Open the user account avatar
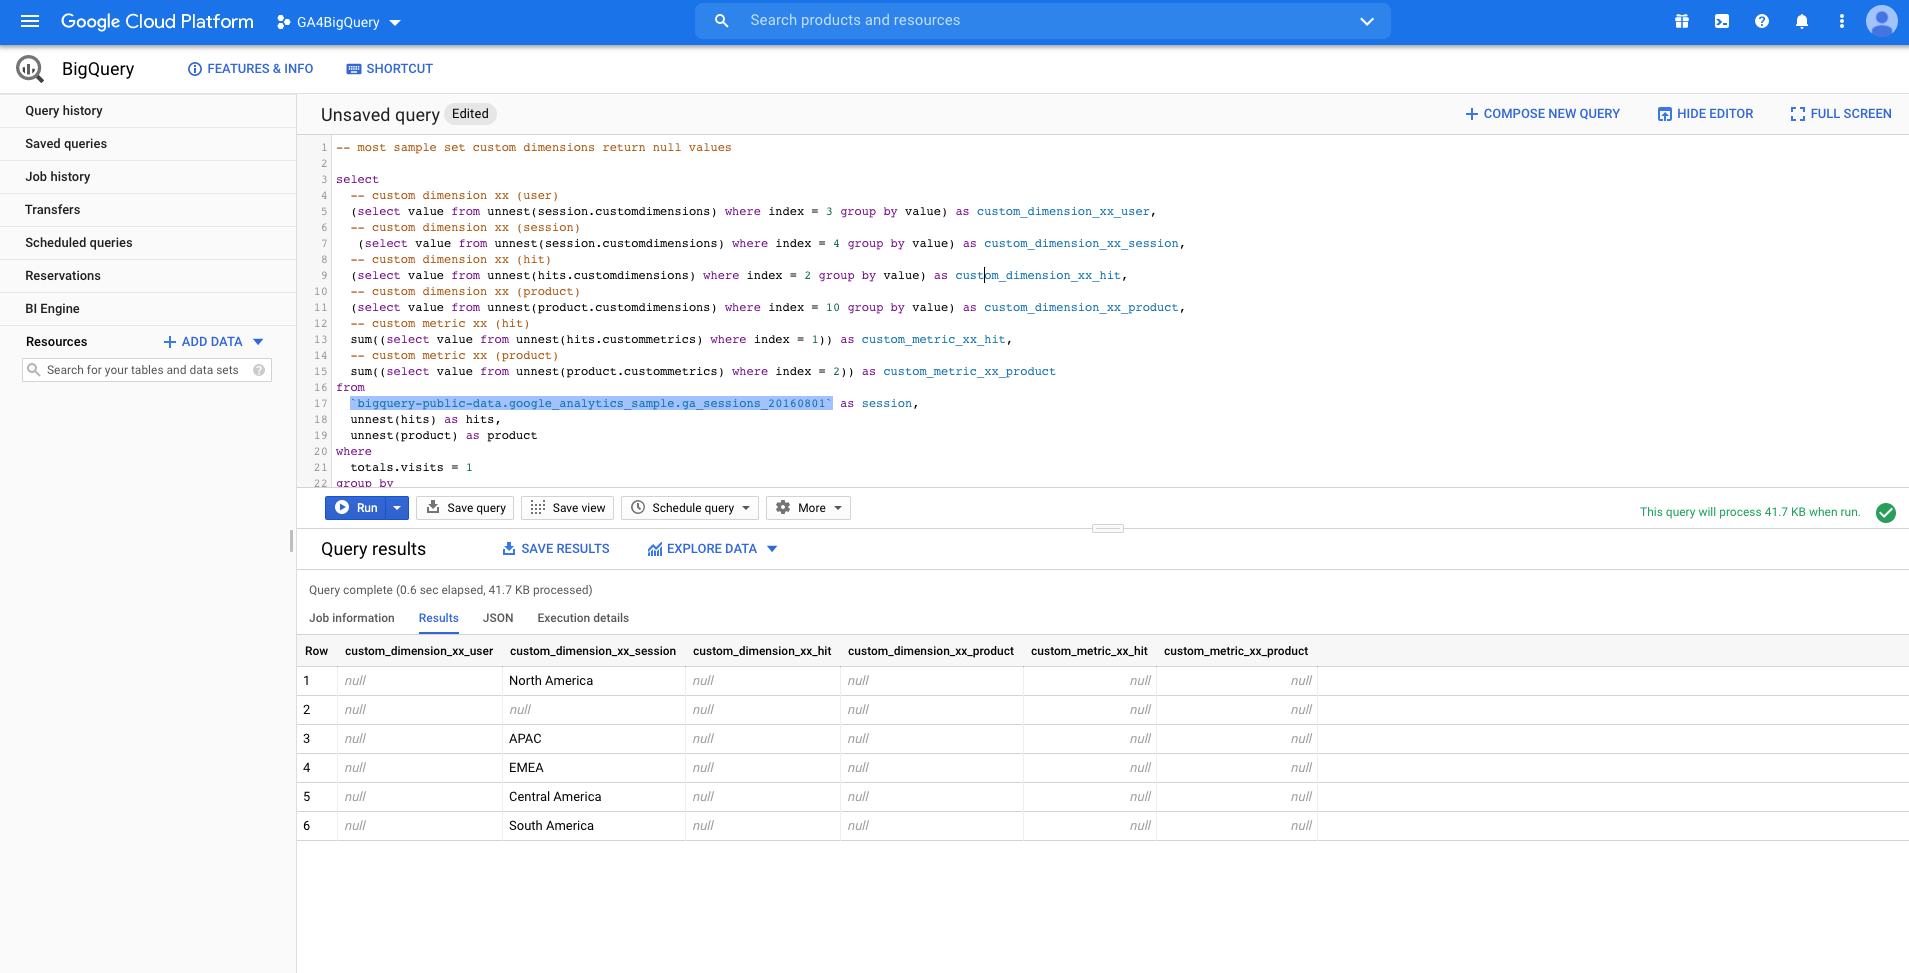The image size is (1909, 973). (x=1882, y=21)
